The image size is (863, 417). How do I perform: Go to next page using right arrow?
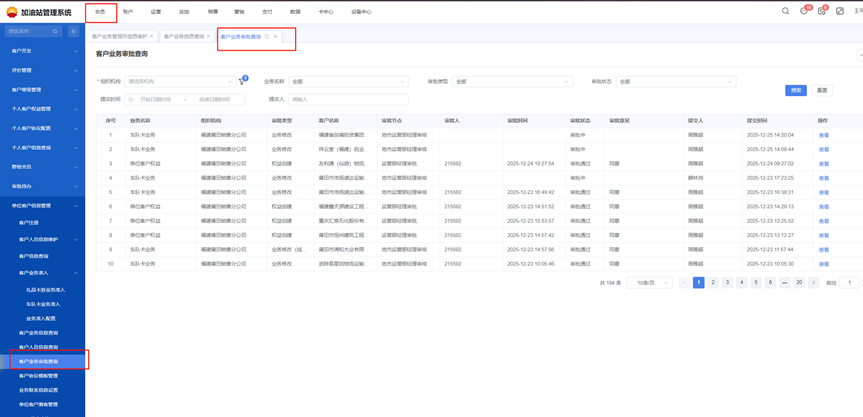(x=814, y=283)
